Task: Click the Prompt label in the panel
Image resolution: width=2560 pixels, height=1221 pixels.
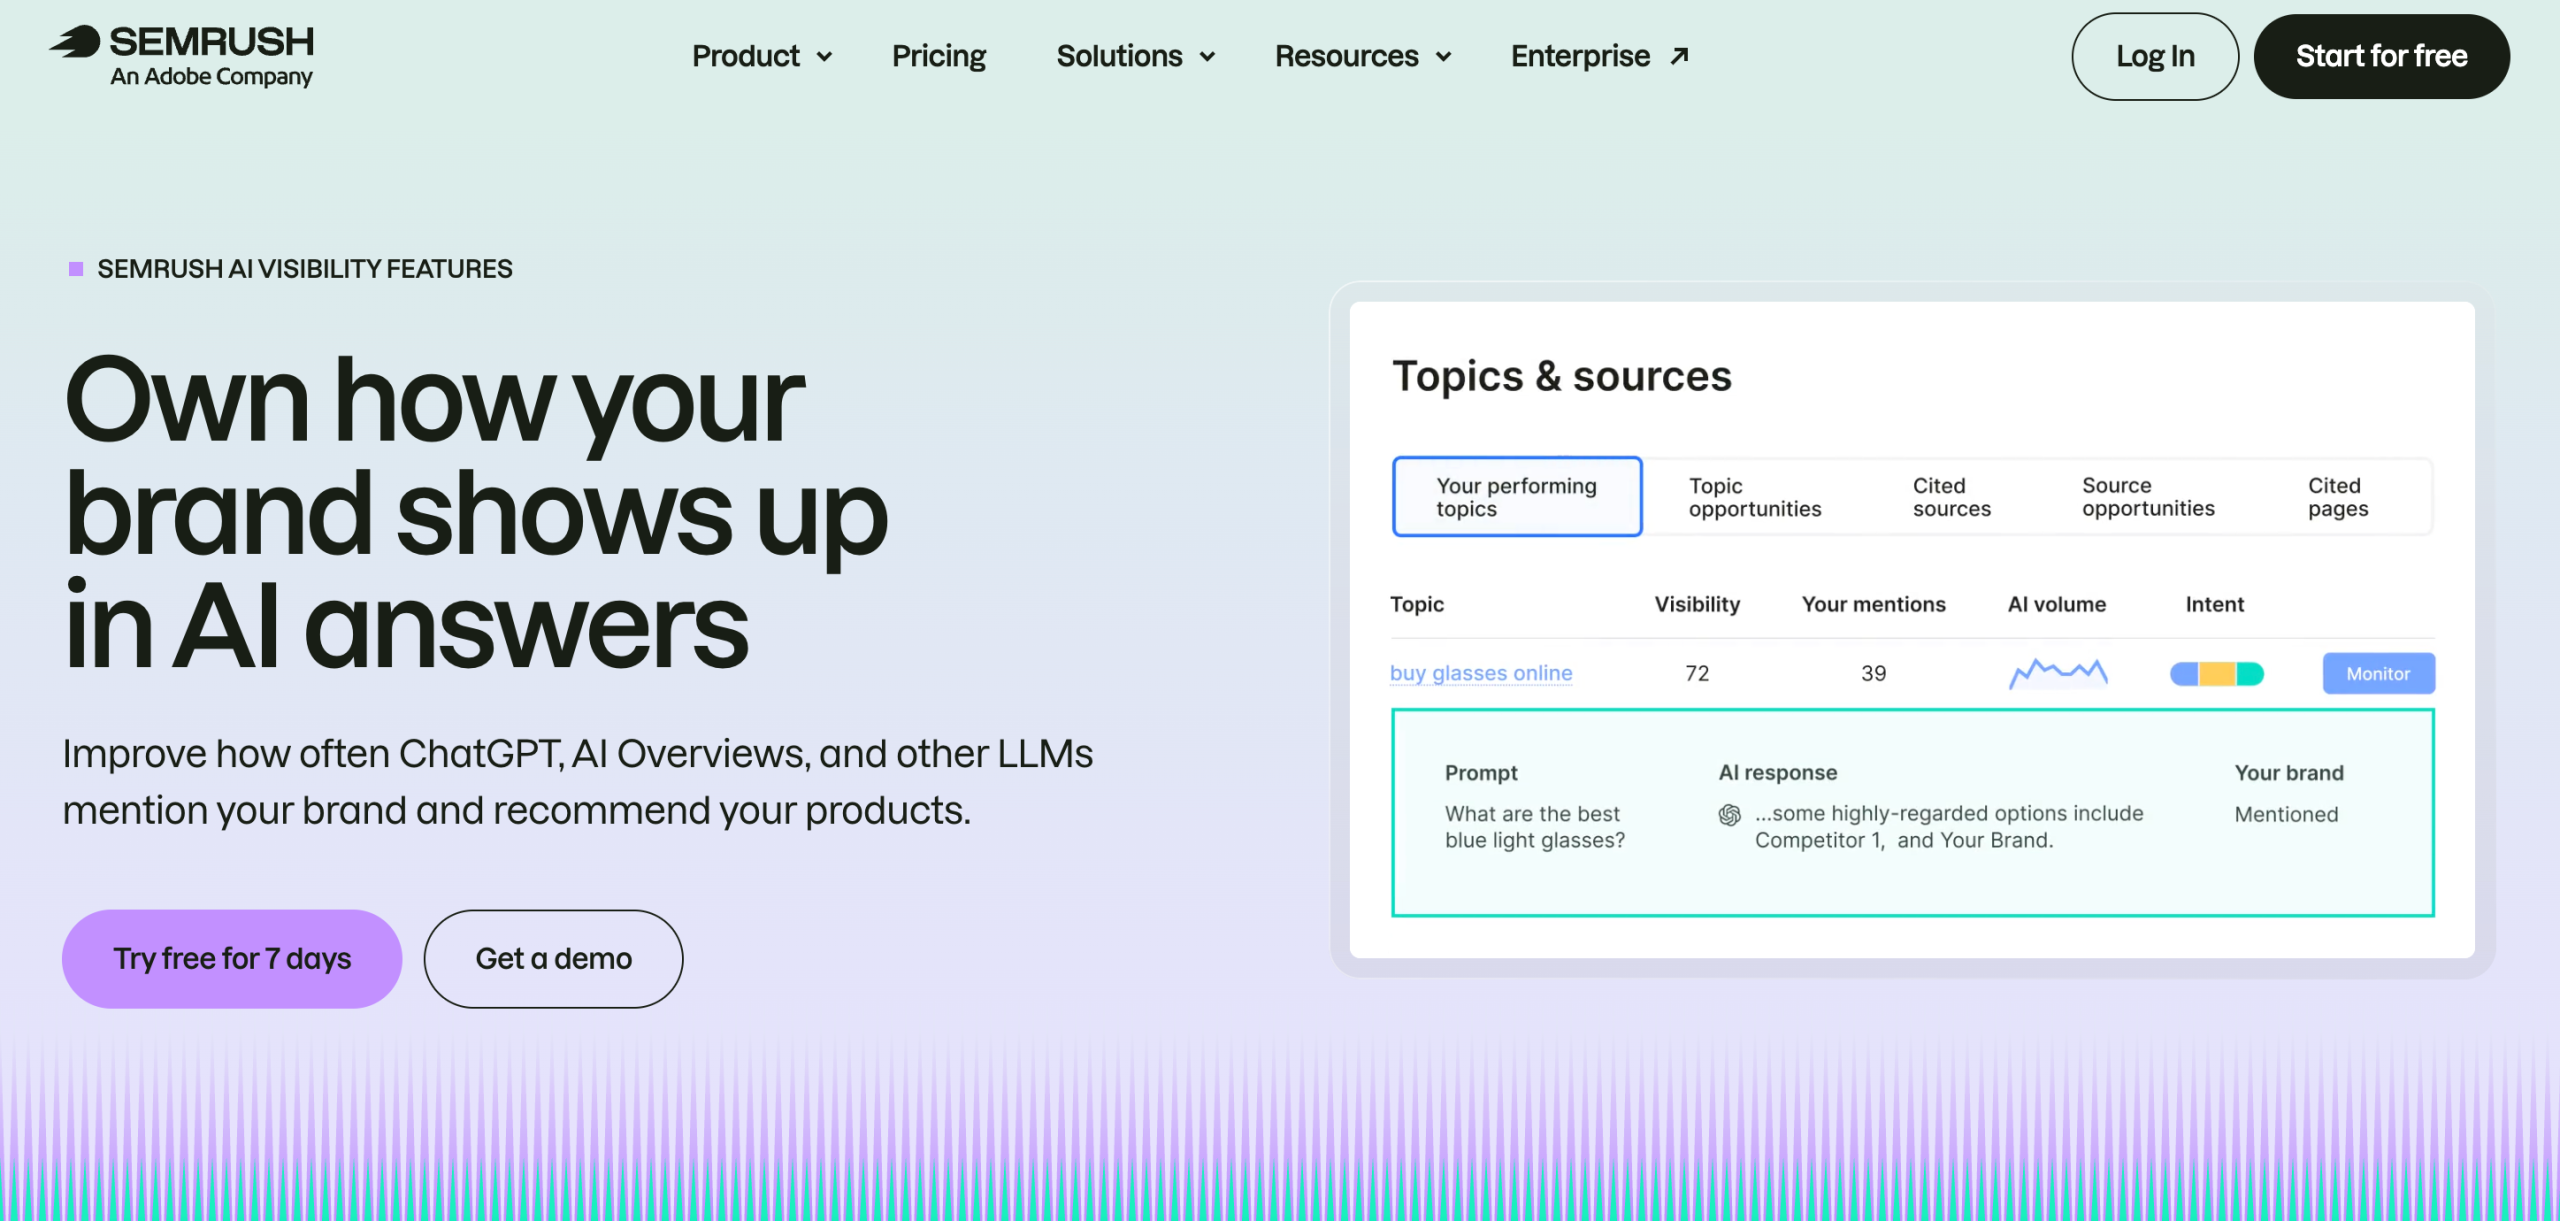Action: 1480,772
